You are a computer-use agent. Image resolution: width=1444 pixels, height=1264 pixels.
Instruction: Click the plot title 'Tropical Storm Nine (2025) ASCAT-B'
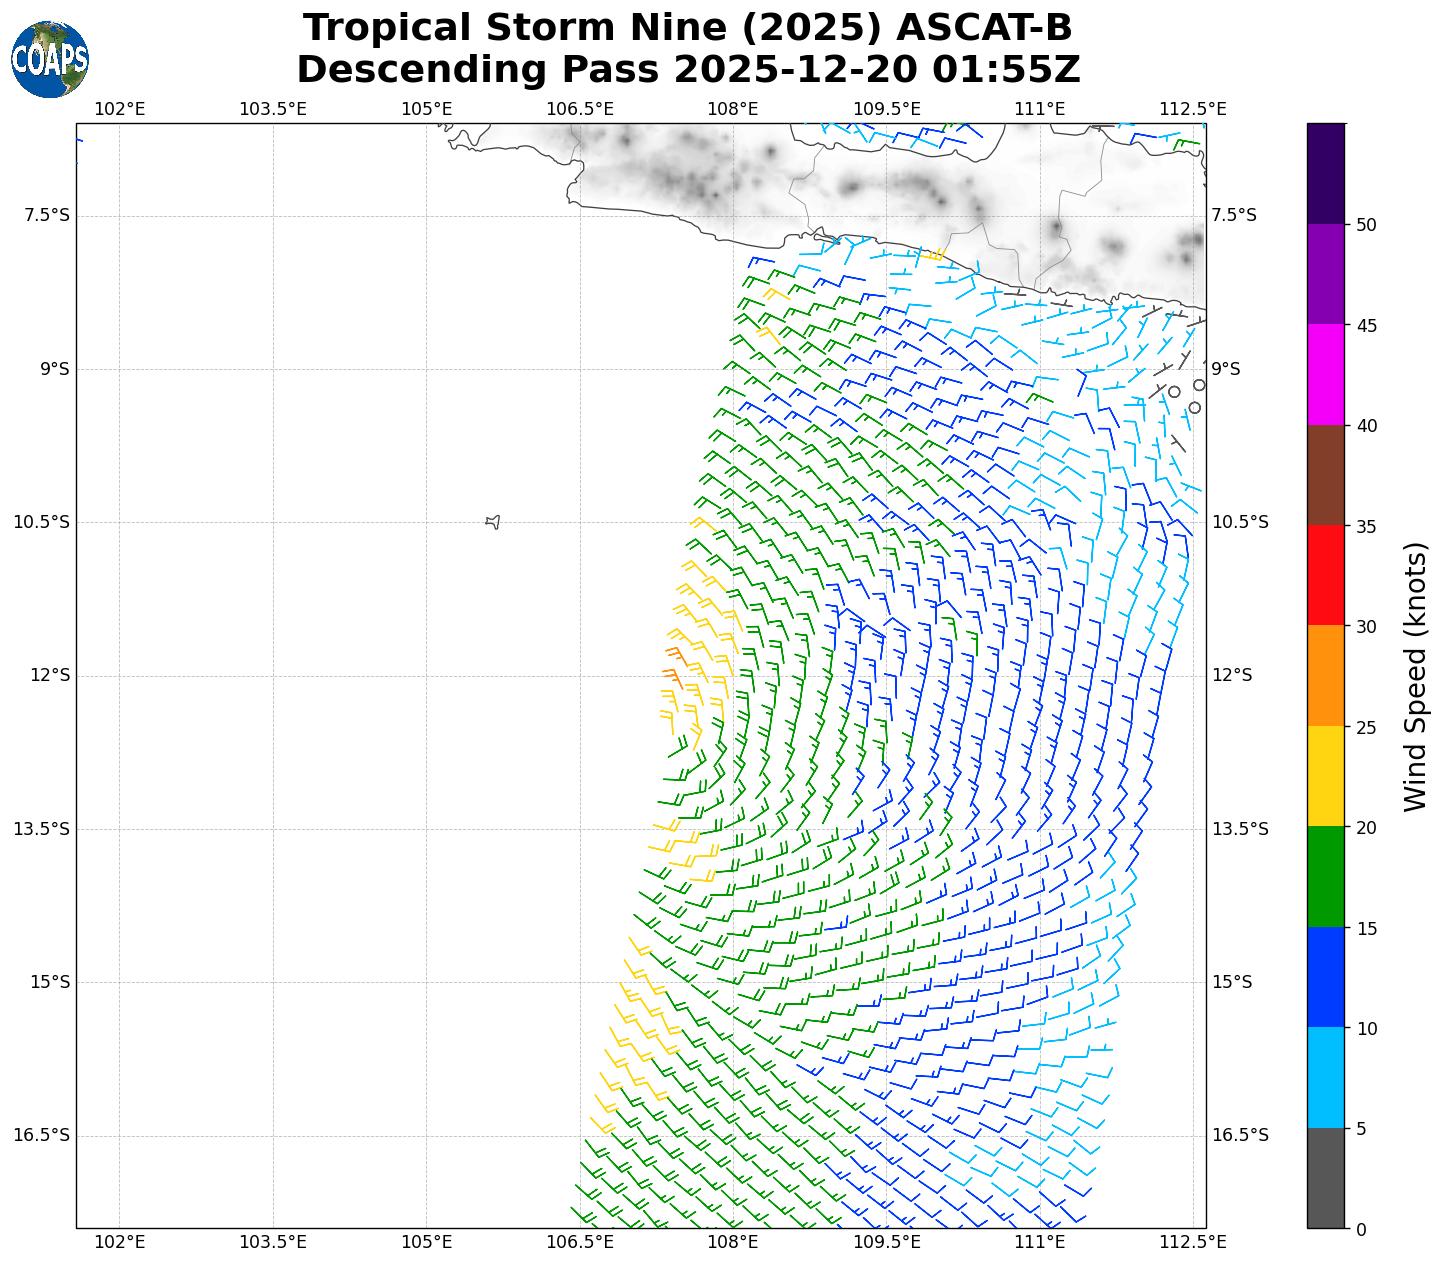[688, 28]
